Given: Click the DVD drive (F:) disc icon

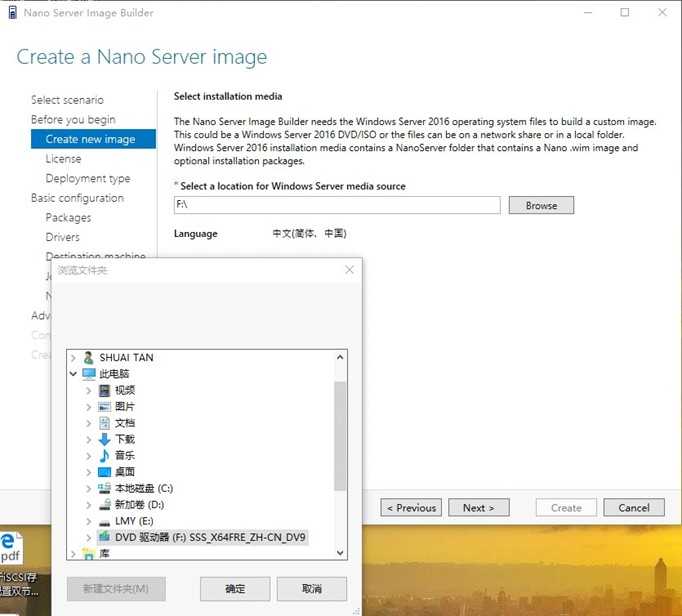Looking at the screenshot, I should point(104,537).
